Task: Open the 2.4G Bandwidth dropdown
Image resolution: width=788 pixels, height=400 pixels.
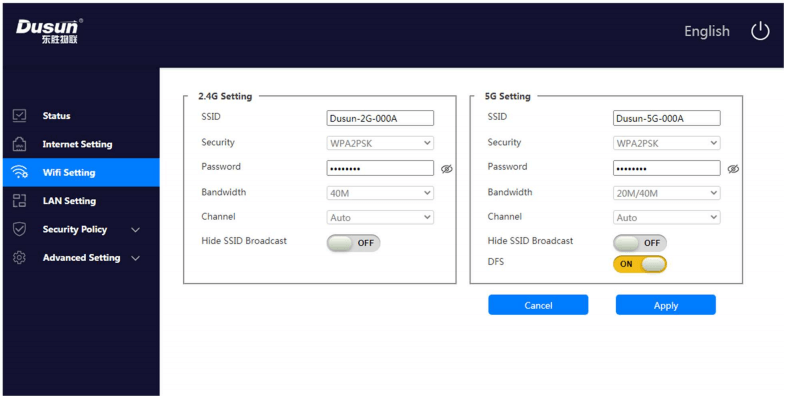Action: 380,193
